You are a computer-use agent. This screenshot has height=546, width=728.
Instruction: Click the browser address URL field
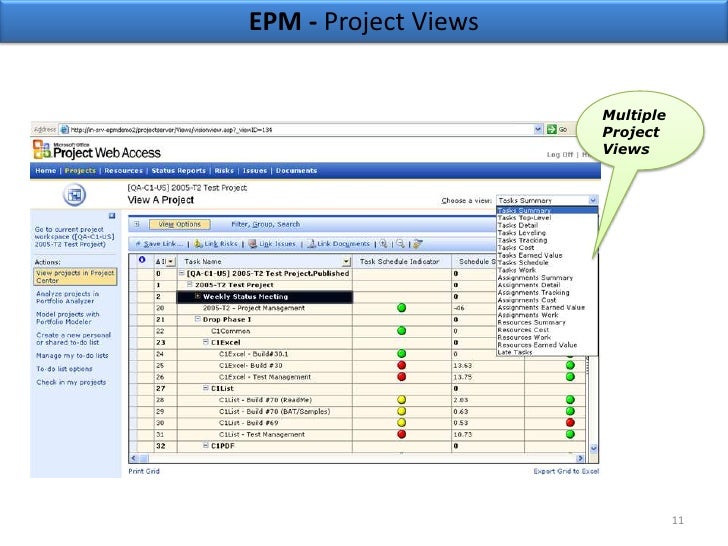click(x=301, y=130)
